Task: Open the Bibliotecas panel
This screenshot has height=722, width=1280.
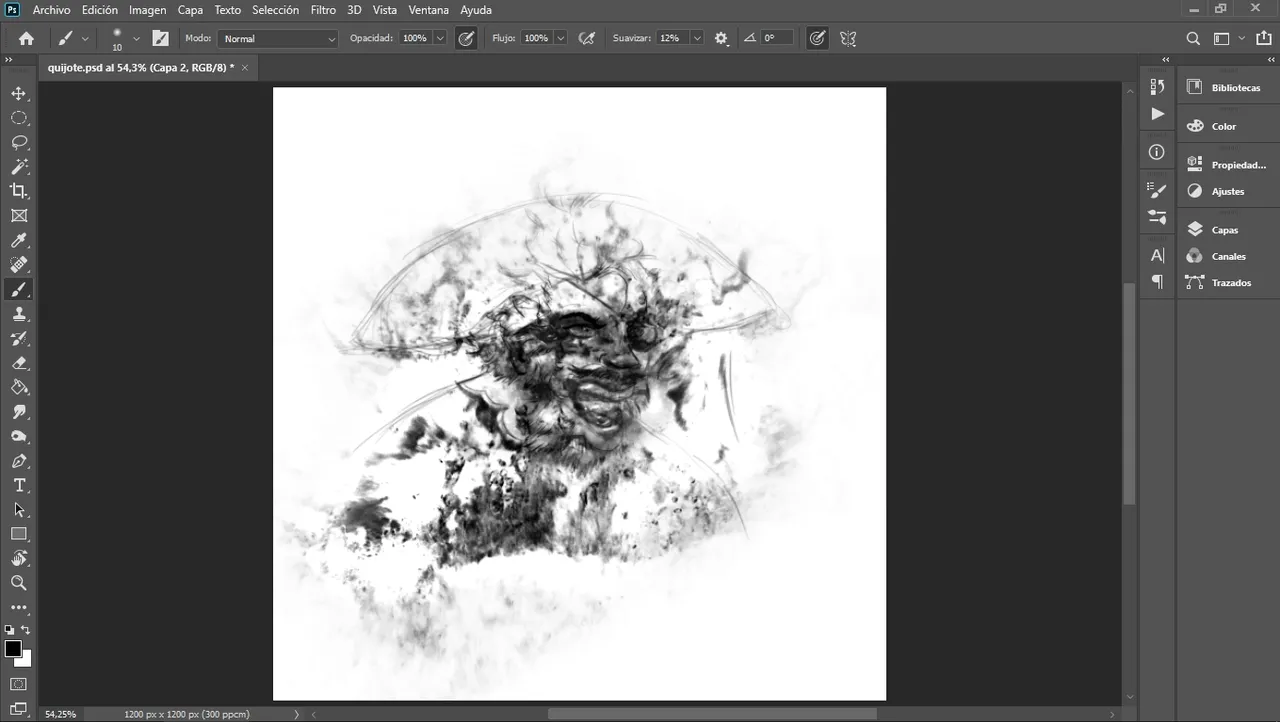Action: coord(1226,87)
